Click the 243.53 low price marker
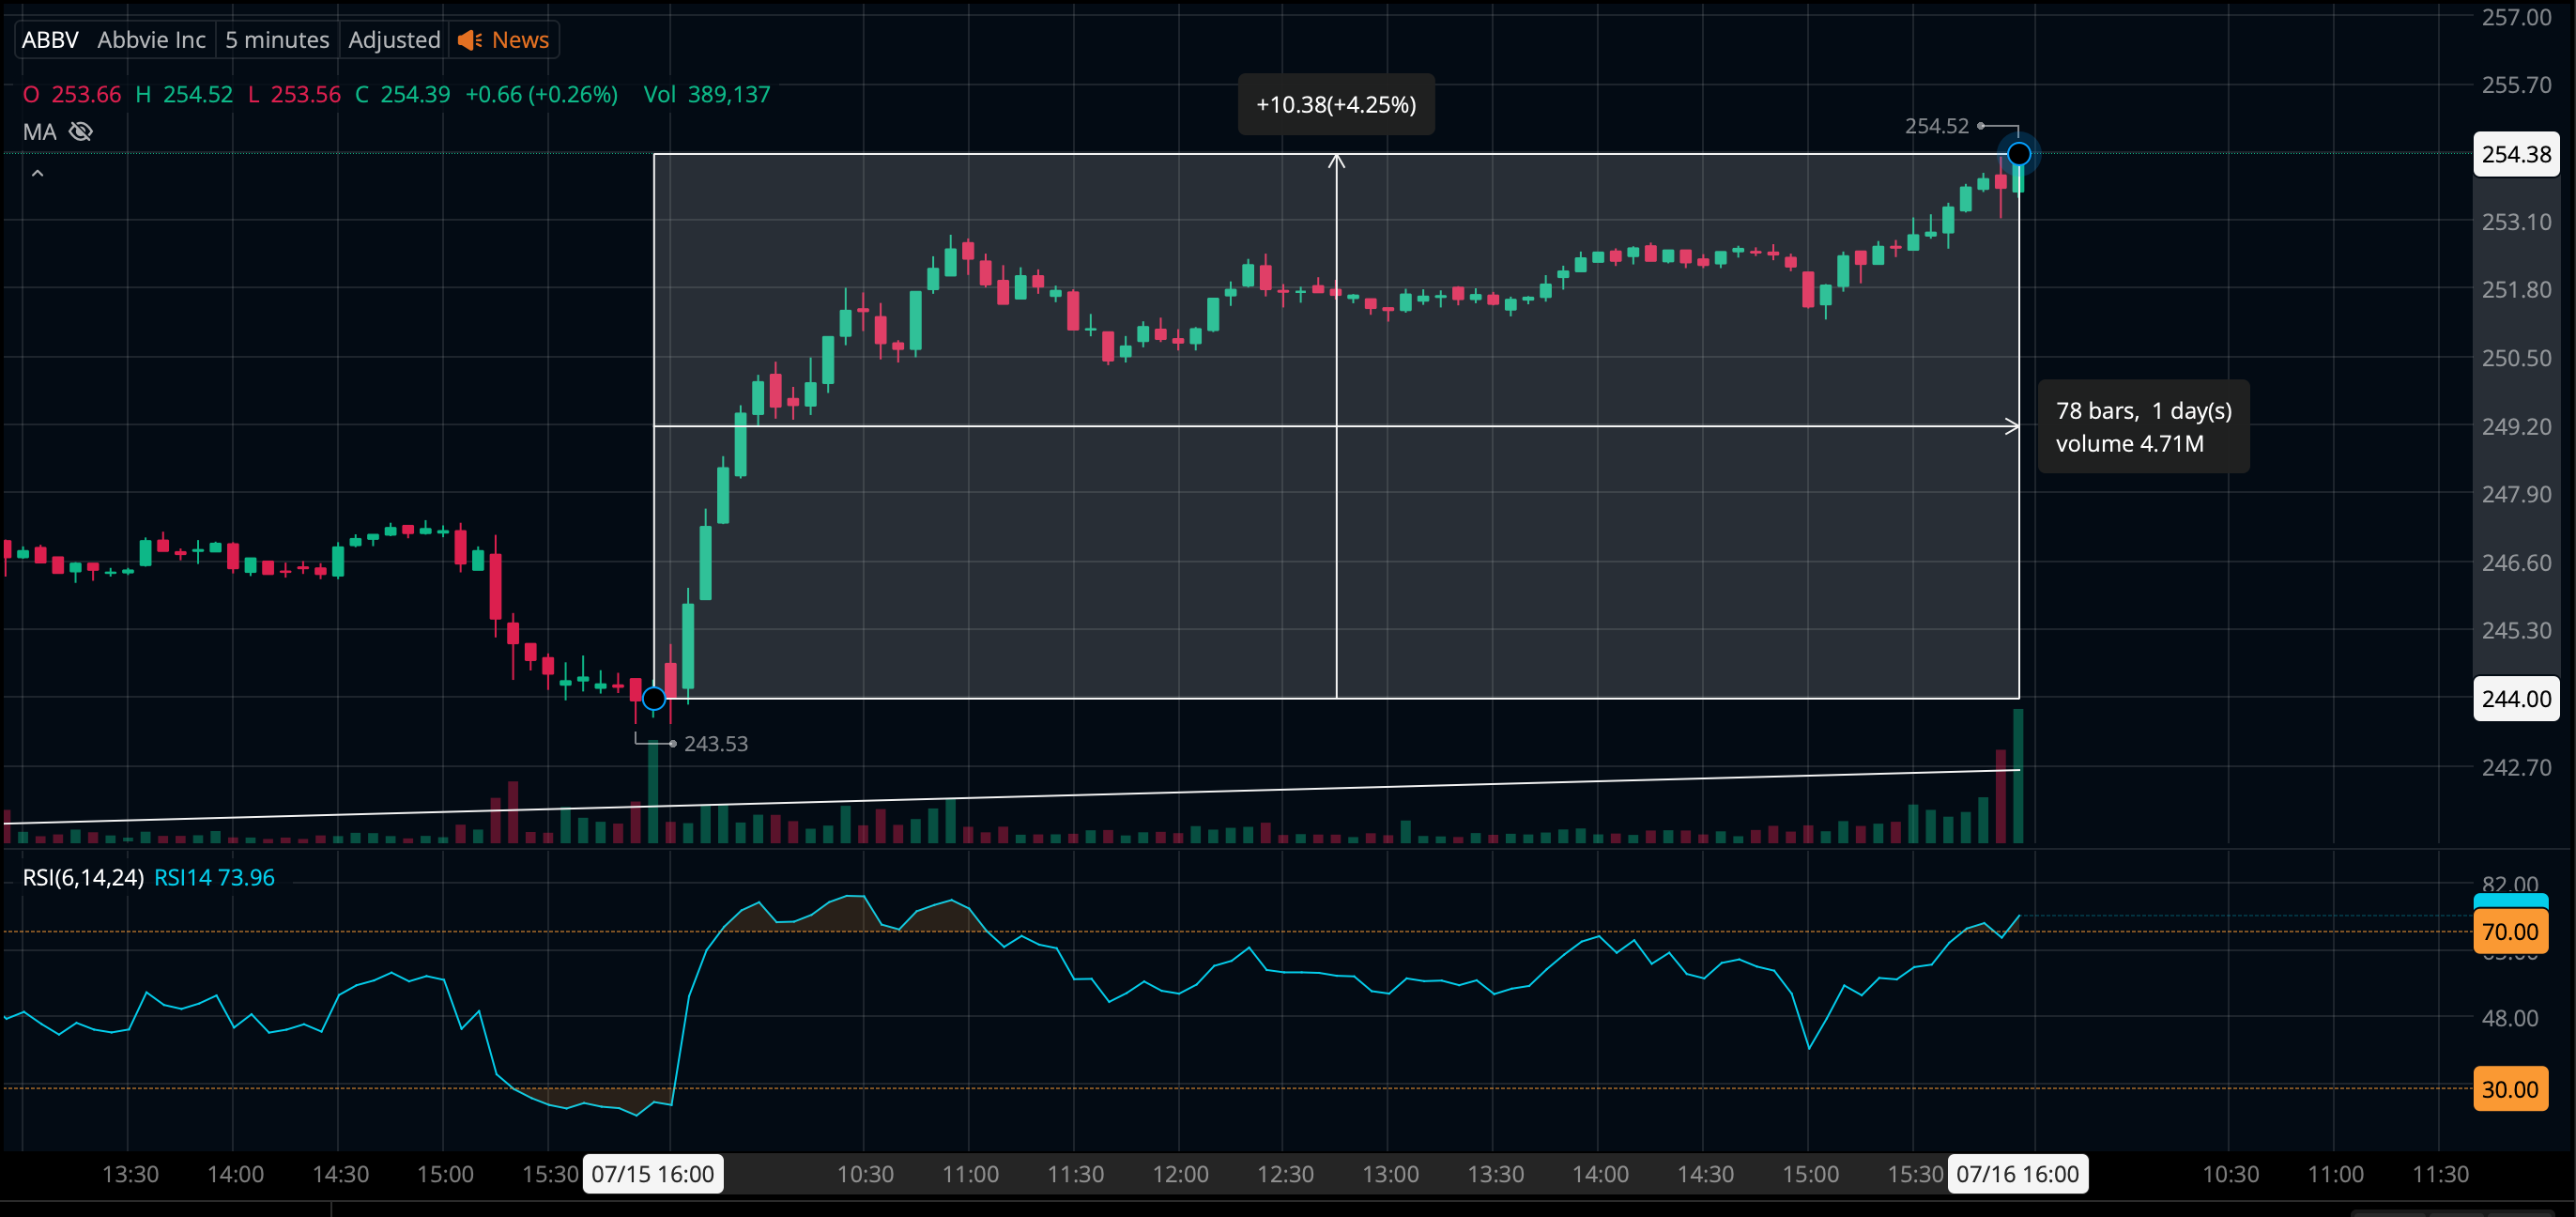2576x1217 pixels. coord(716,743)
